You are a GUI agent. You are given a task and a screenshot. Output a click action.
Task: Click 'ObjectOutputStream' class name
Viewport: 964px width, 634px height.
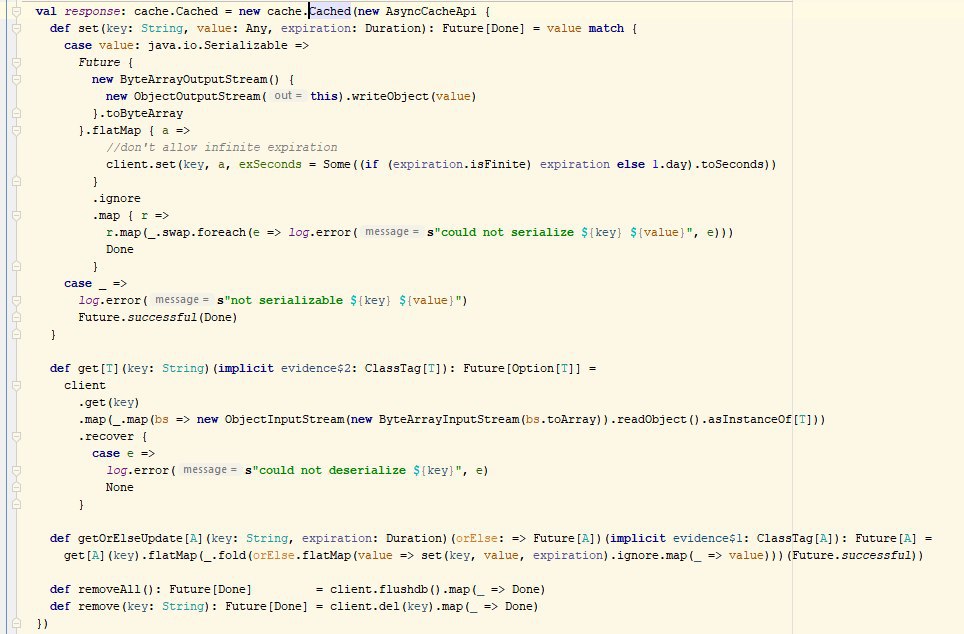pyautogui.click(x=197, y=97)
